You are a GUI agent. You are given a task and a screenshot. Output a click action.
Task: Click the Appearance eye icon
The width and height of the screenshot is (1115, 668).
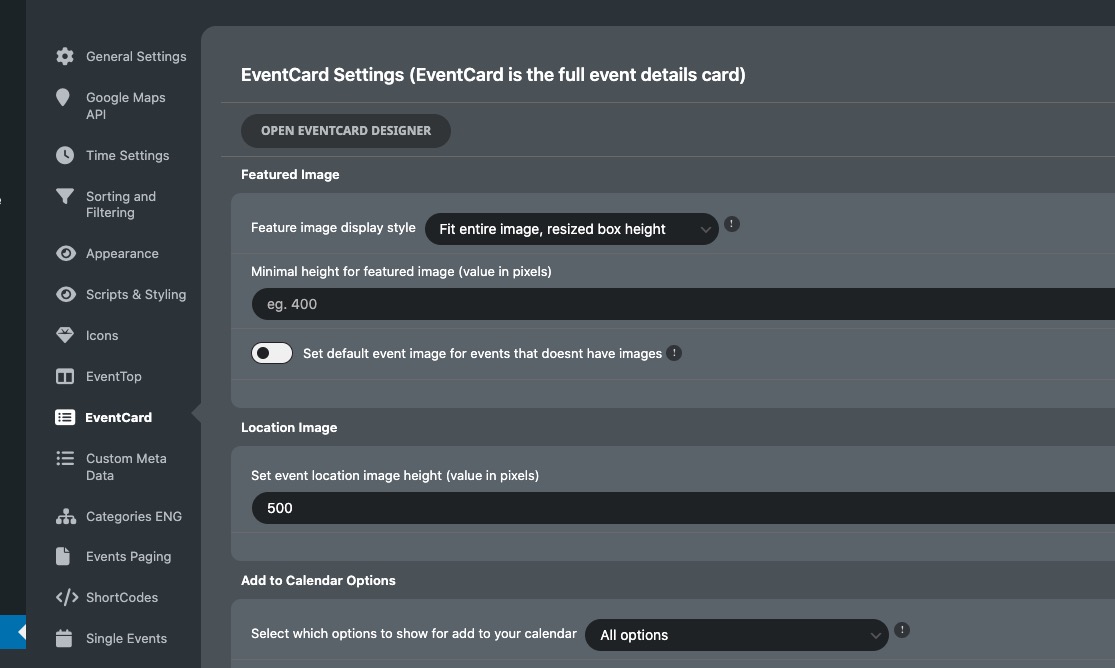click(65, 253)
